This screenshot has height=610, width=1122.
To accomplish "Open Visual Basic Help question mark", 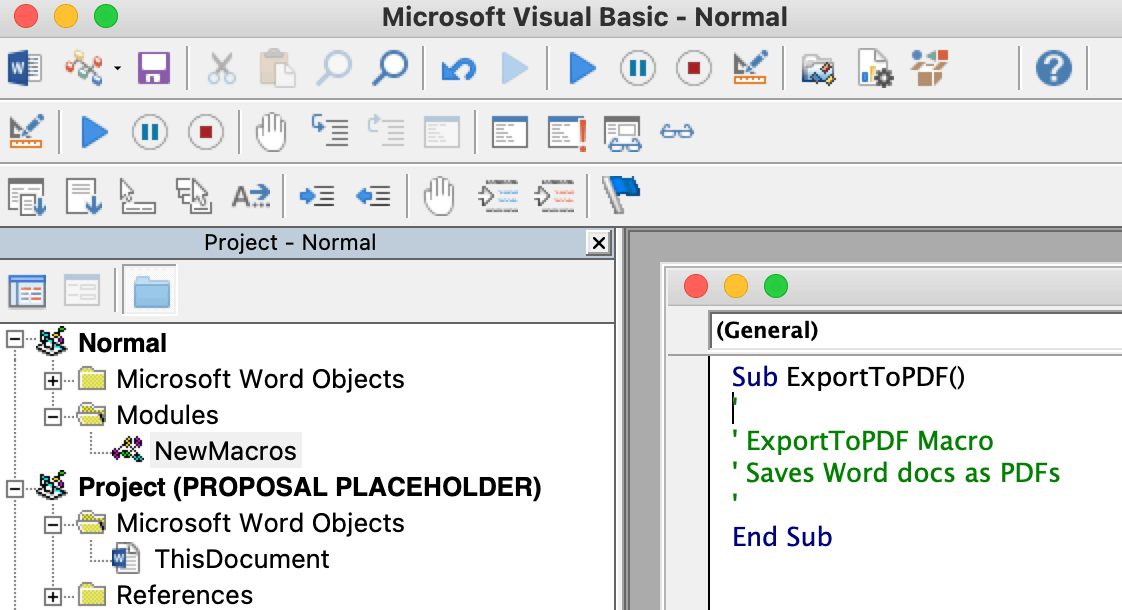I will coord(1053,69).
